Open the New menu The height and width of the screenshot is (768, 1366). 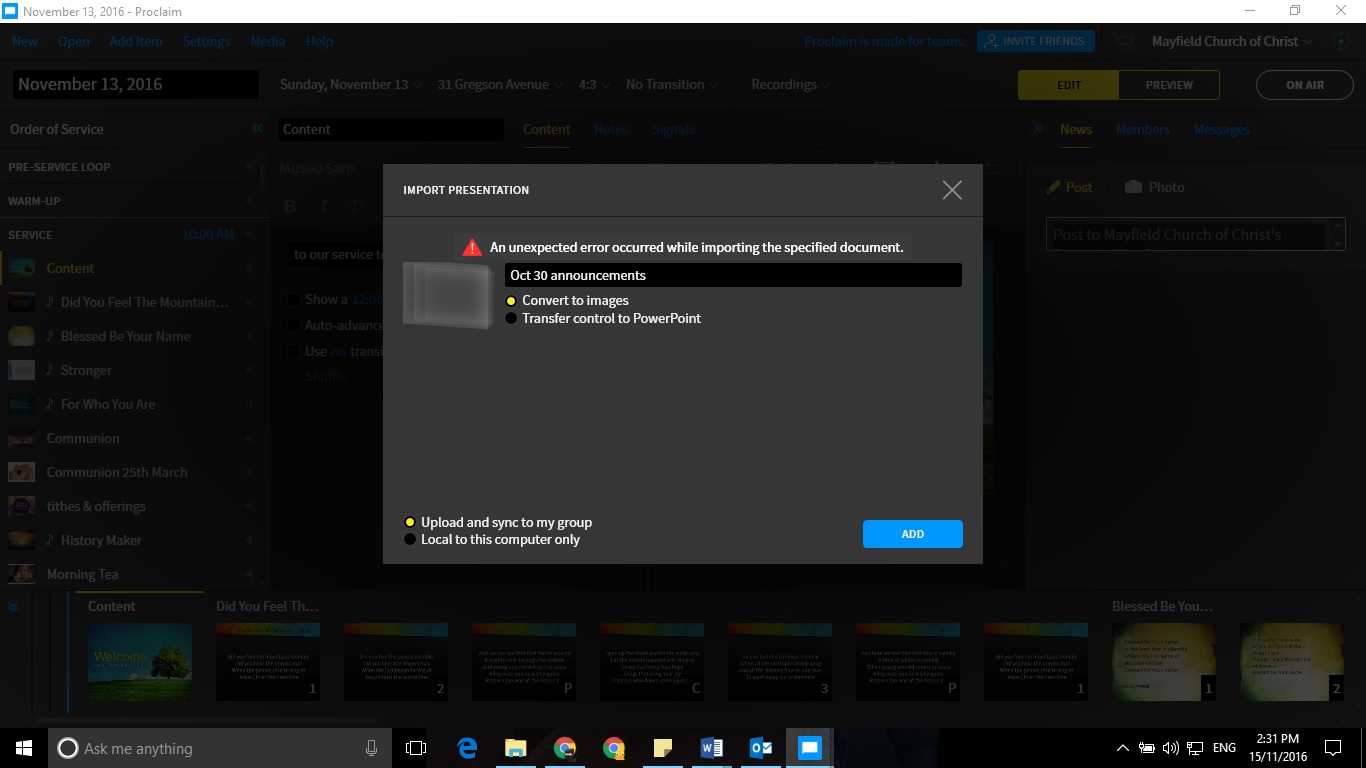click(x=25, y=41)
